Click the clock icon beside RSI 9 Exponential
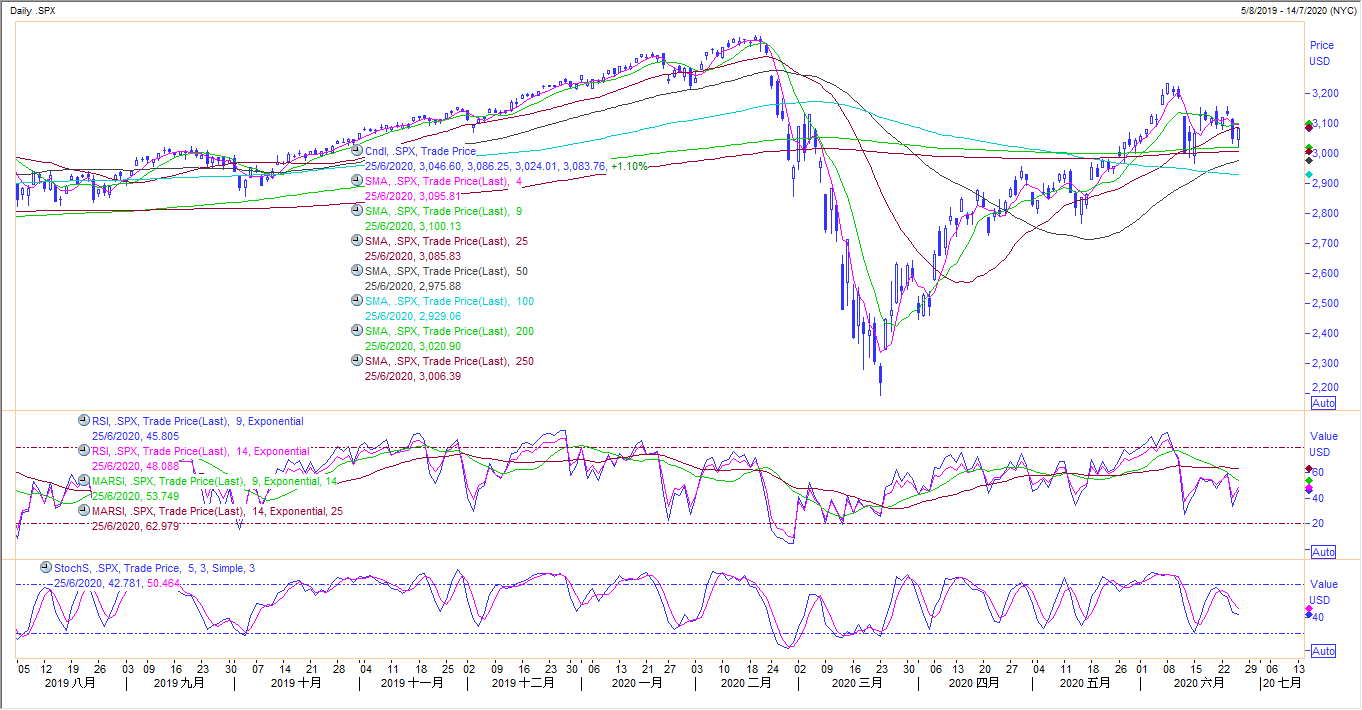The width and height of the screenshot is (1362, 710). coord(84,420)
